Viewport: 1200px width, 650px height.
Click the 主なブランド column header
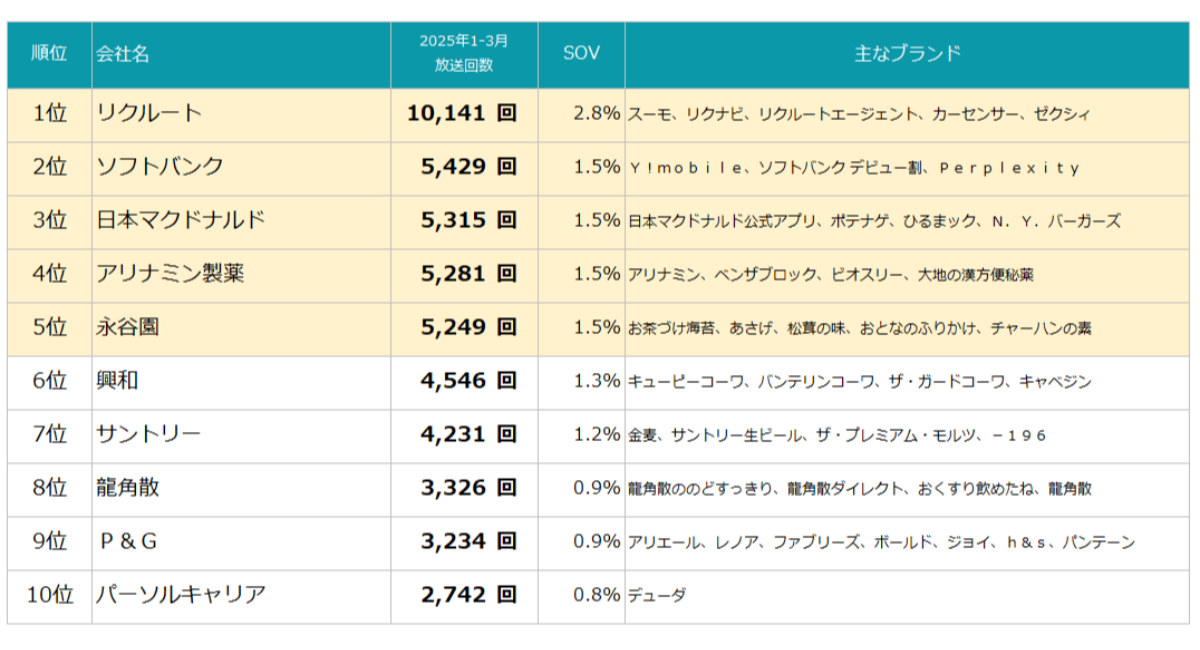907,54
